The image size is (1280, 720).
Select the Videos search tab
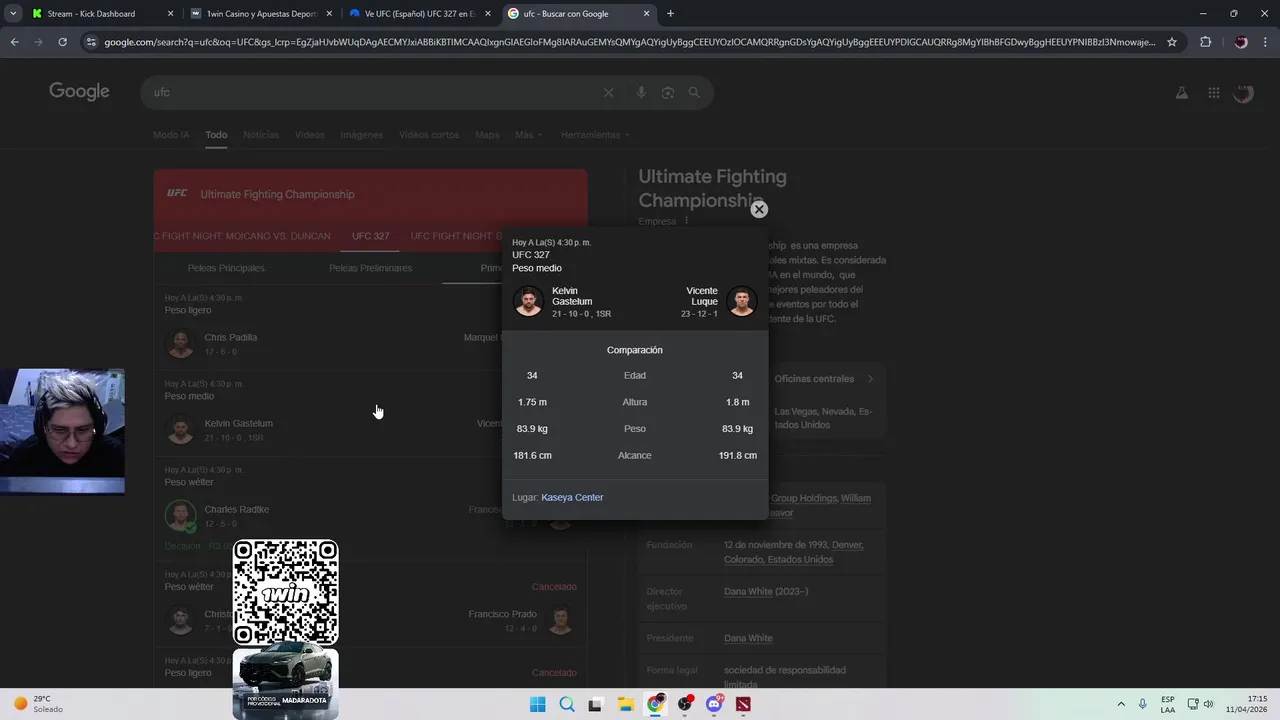coord(310,135)
